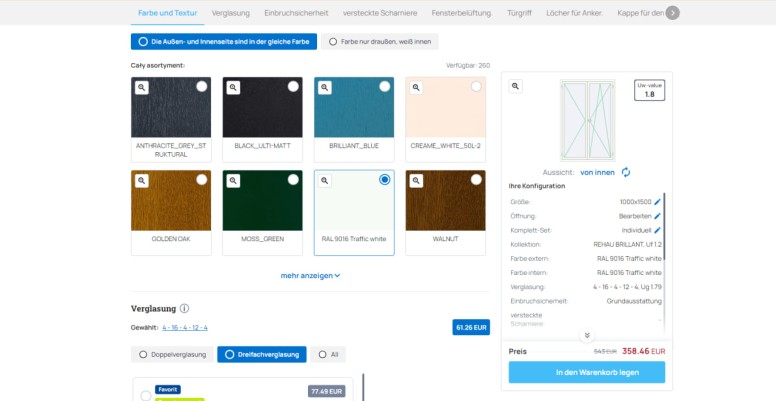Edit the Öffnung 'Bearbeiten' pencil
Screen dimensions: 776x401
tap(657, 216)
